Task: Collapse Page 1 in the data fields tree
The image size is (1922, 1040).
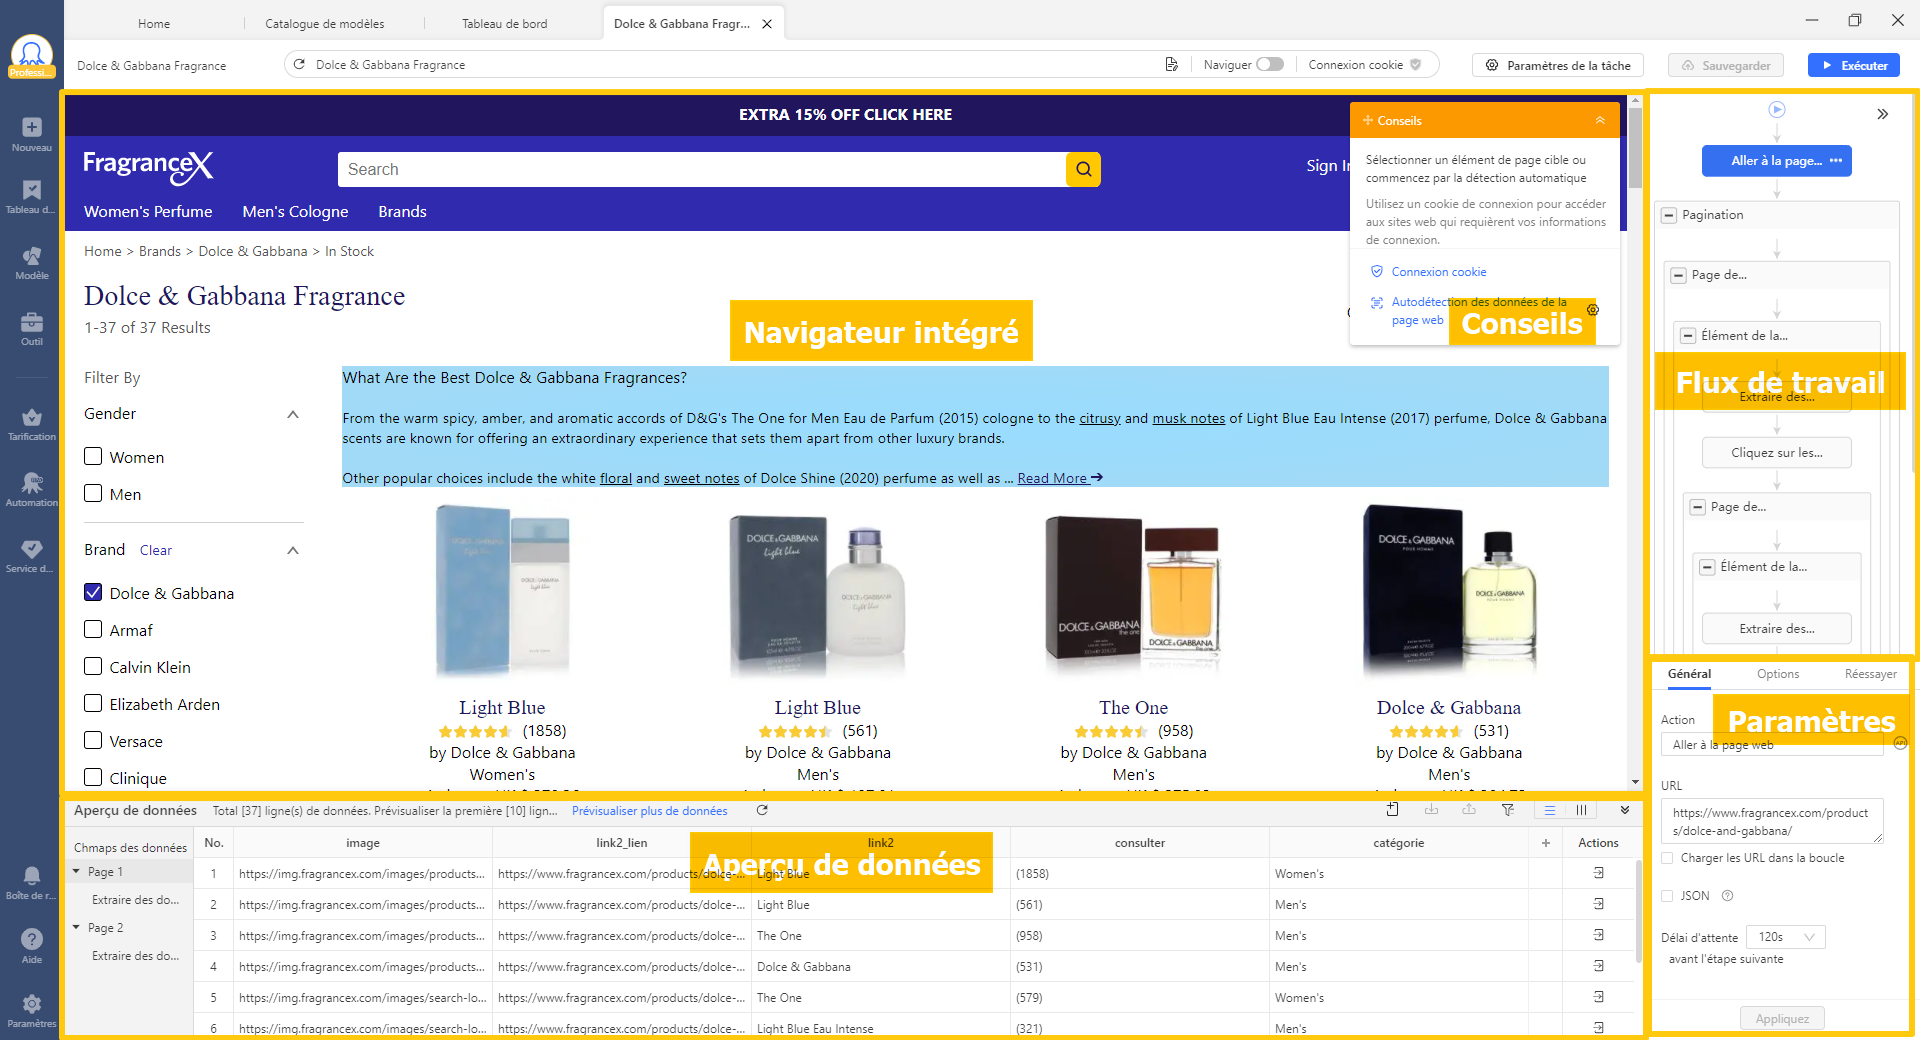Action: [76, 872]
